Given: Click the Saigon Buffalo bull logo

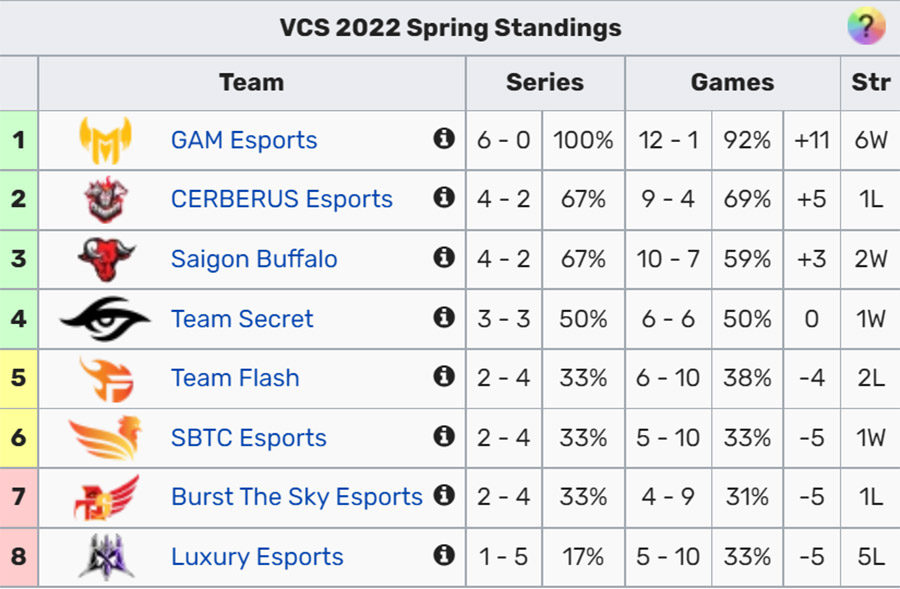Looking at the screenshot, I should (106, 259).
